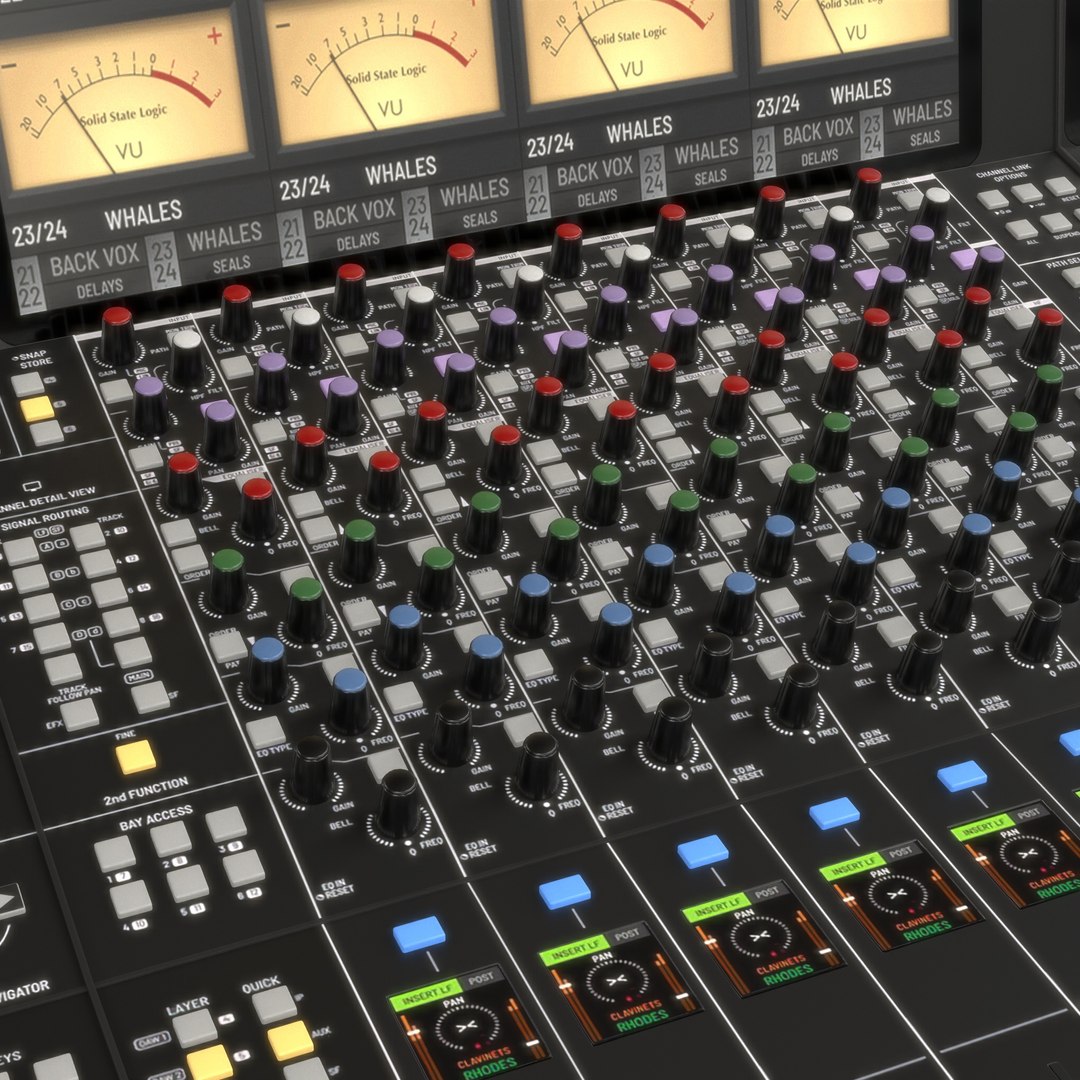The image size is (1080, 1080).
Task: Hit the ALL key in Channel Link Options
Action: click(x=1021, y=228)
